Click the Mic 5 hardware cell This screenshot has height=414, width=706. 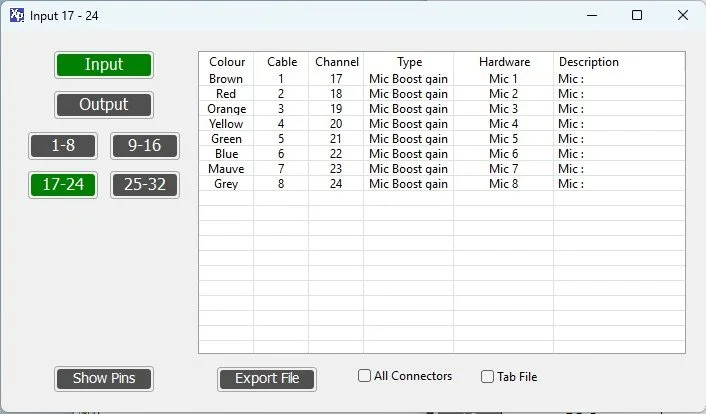click(x=503, y=139)
